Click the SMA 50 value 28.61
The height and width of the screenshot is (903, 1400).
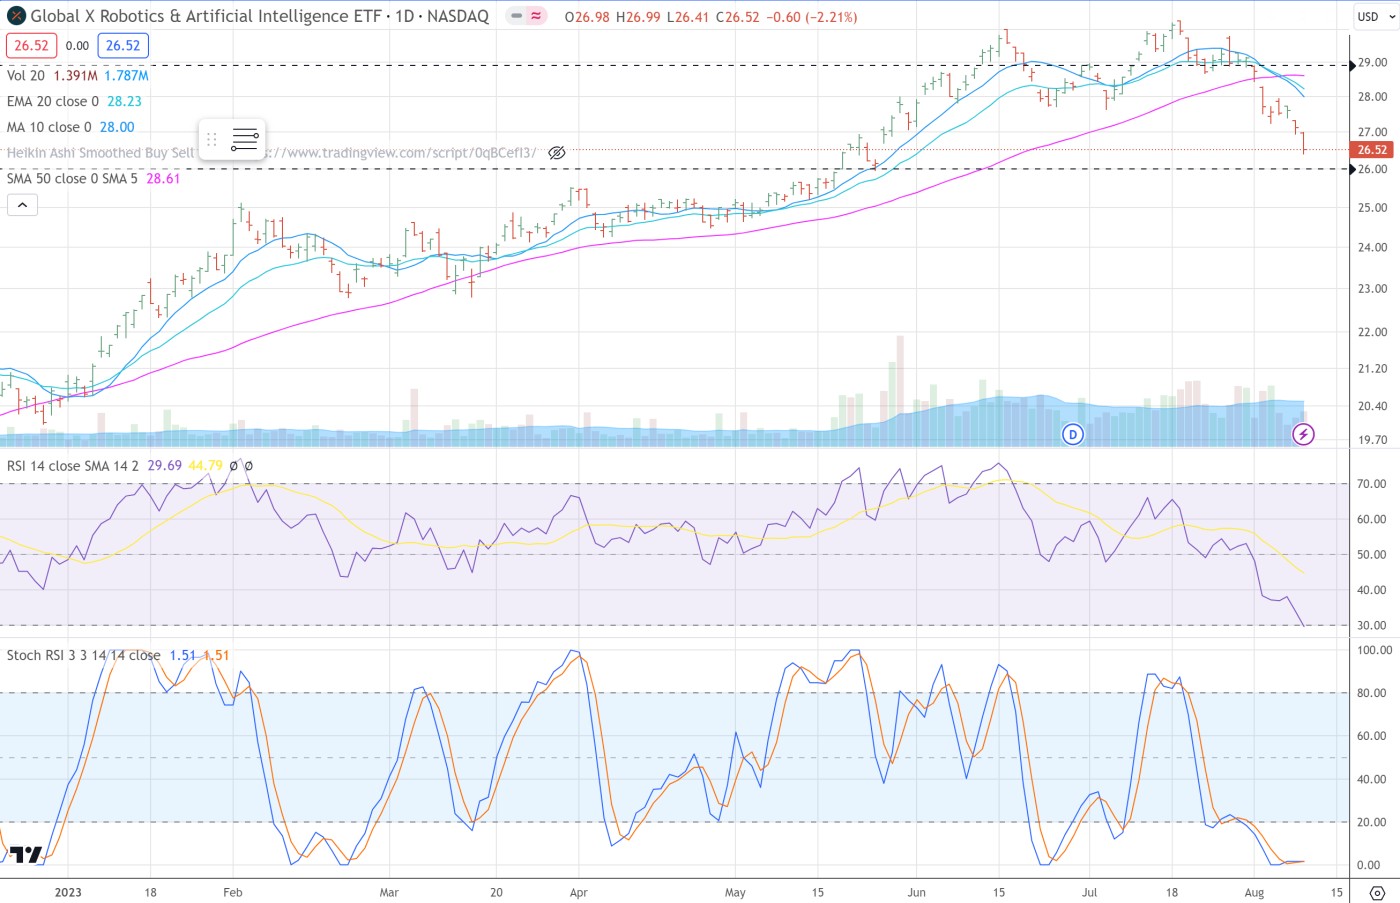pos(163,178)
